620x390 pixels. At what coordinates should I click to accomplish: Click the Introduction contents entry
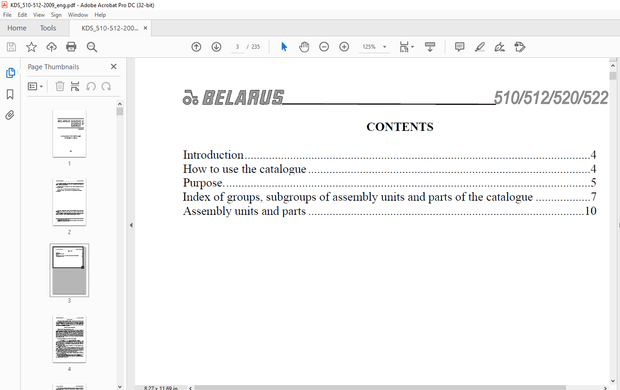tap(389, 155)
